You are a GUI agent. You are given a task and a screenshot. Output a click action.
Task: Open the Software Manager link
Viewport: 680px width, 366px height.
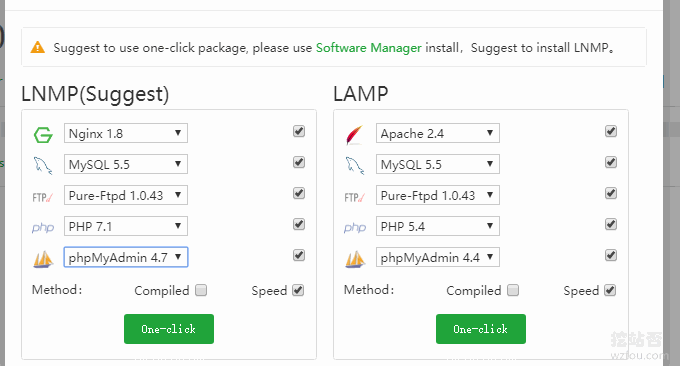point(369,47)
